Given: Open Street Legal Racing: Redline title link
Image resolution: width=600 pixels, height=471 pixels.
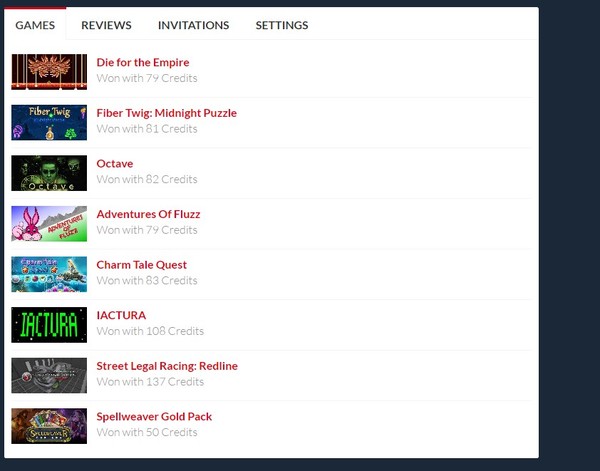Looking at the screenshot, I should coord(167,366).
